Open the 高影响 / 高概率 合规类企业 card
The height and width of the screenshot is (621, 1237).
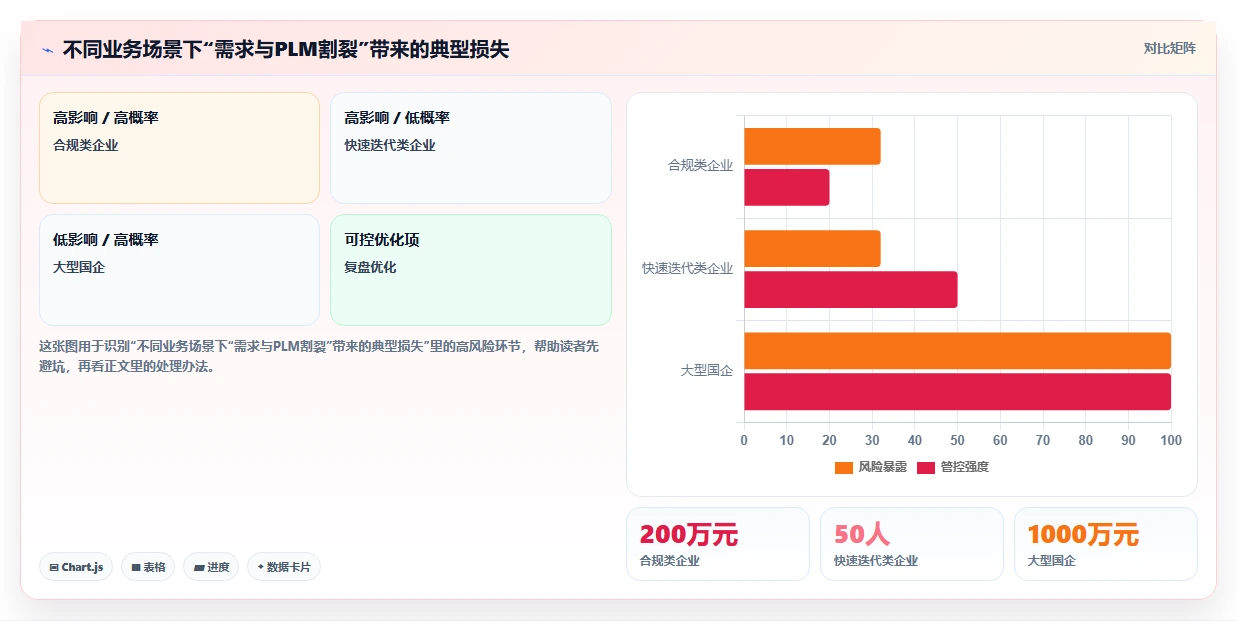point(179,148)
